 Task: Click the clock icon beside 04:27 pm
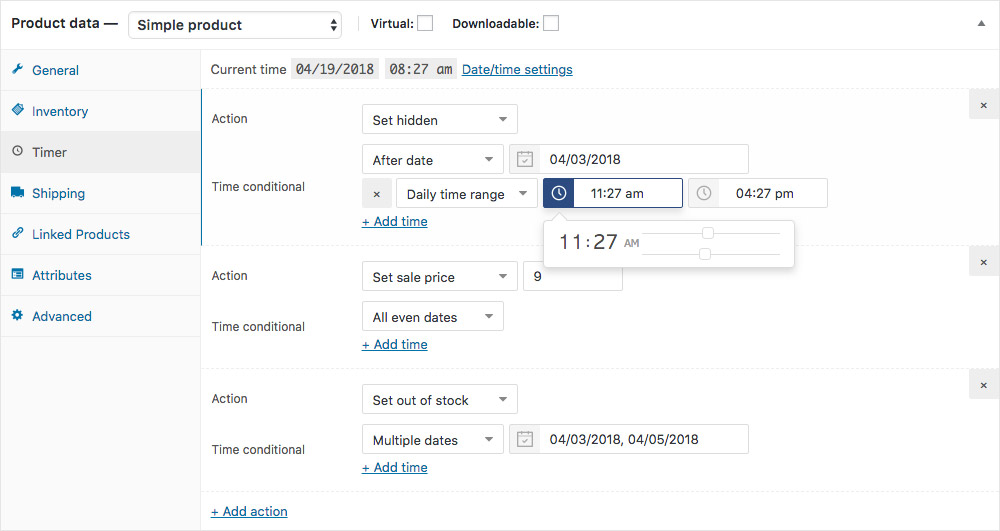point(704,193)
